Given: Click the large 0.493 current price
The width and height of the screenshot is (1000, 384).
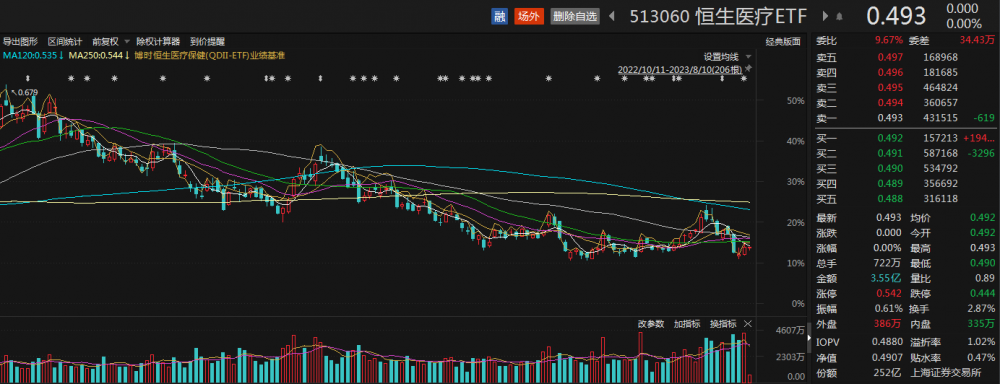Looking at the screenshot, I should pos(895,16).
